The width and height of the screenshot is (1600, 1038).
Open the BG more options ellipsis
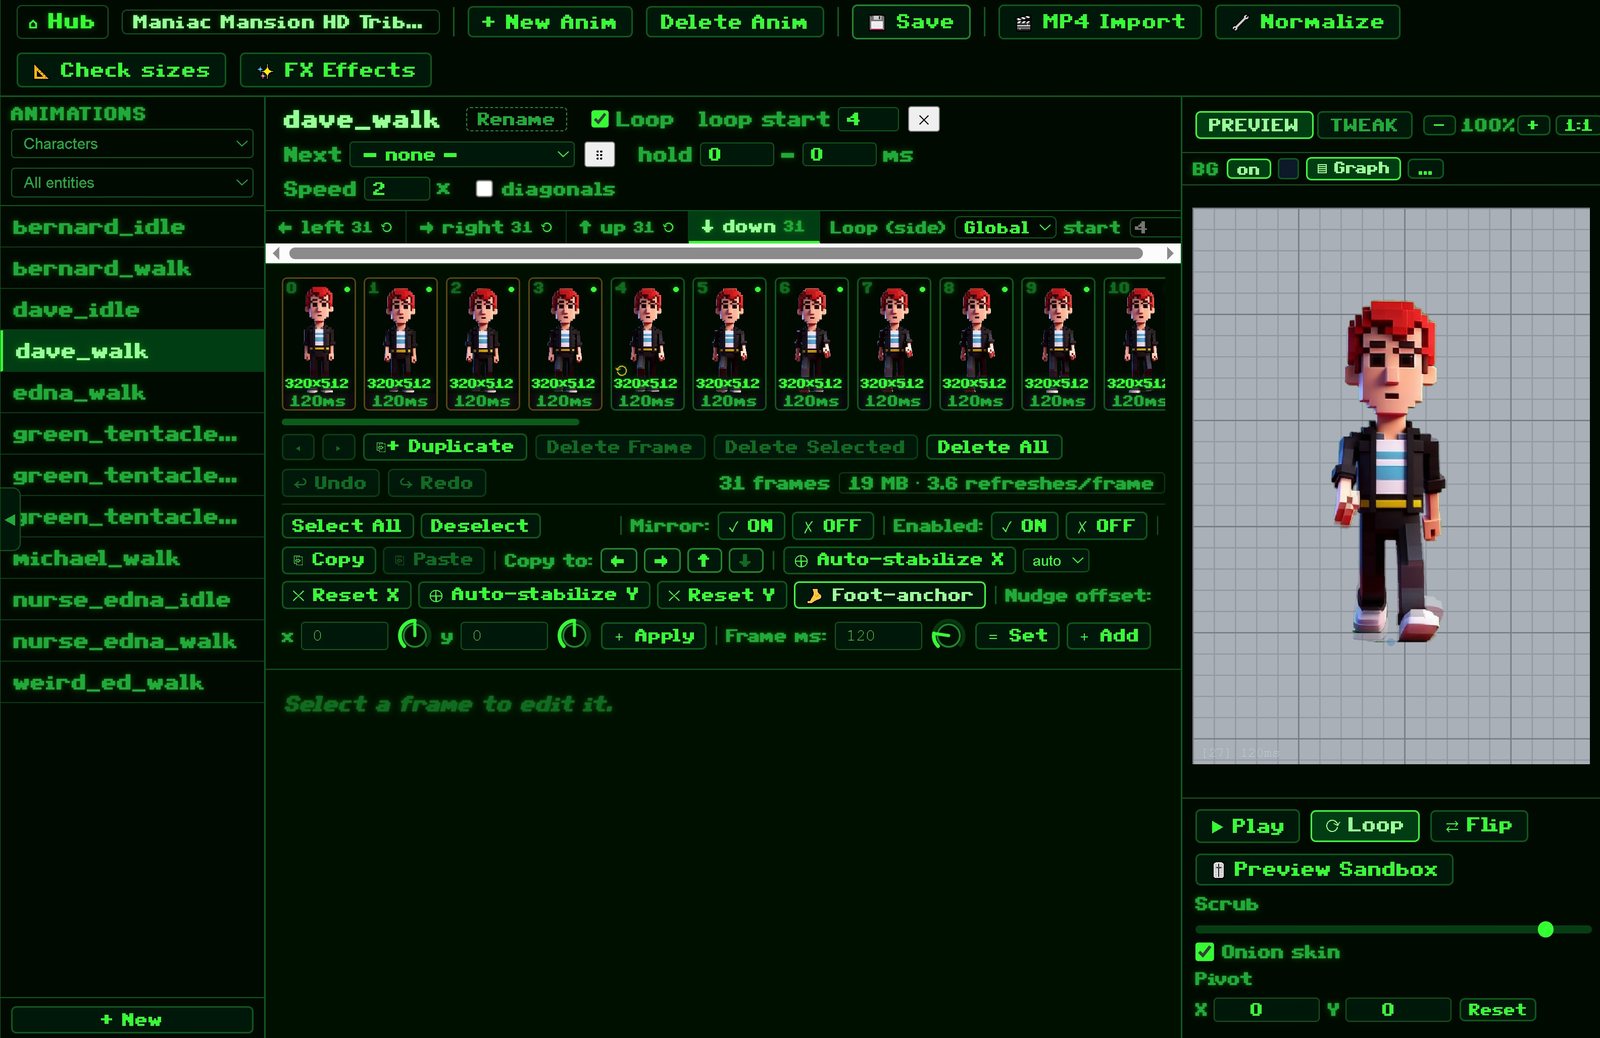(1425, 169)
